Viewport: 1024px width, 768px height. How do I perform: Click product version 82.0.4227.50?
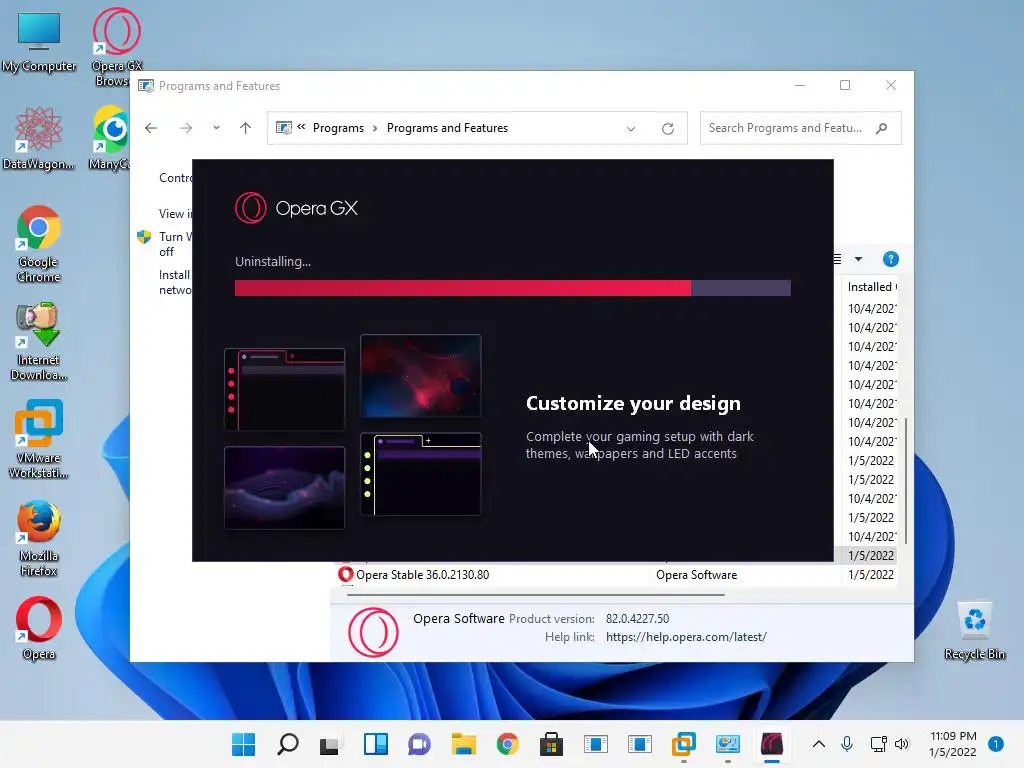(637, 618)
